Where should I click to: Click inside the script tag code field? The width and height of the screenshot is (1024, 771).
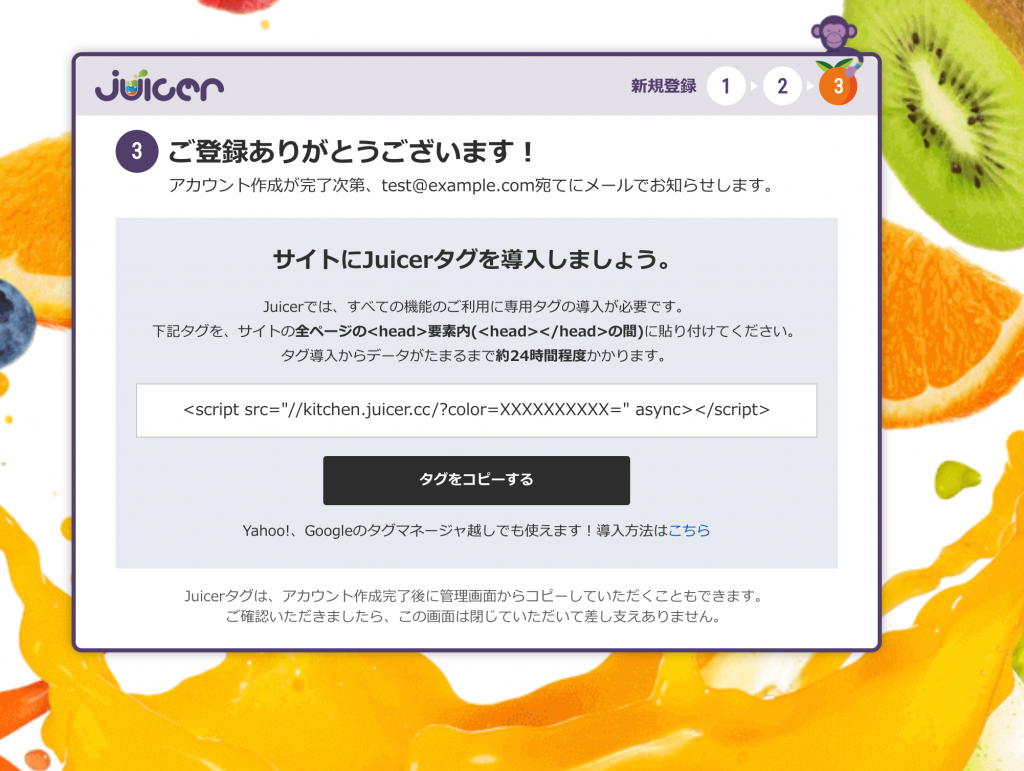[x=476, y=410]
